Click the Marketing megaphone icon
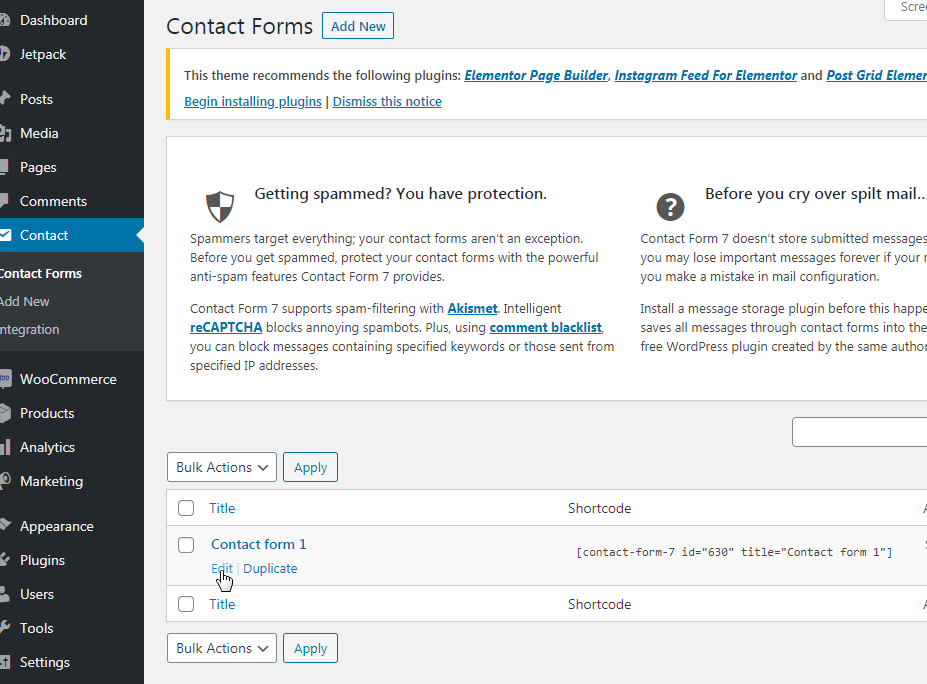The height and width of the screenshot is (684, 927). [x=5, y=481]
